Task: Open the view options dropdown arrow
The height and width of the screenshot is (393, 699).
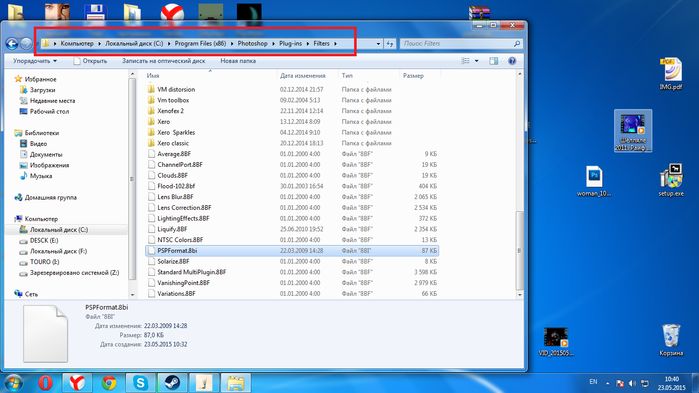Action: click(x=477, y=61)
